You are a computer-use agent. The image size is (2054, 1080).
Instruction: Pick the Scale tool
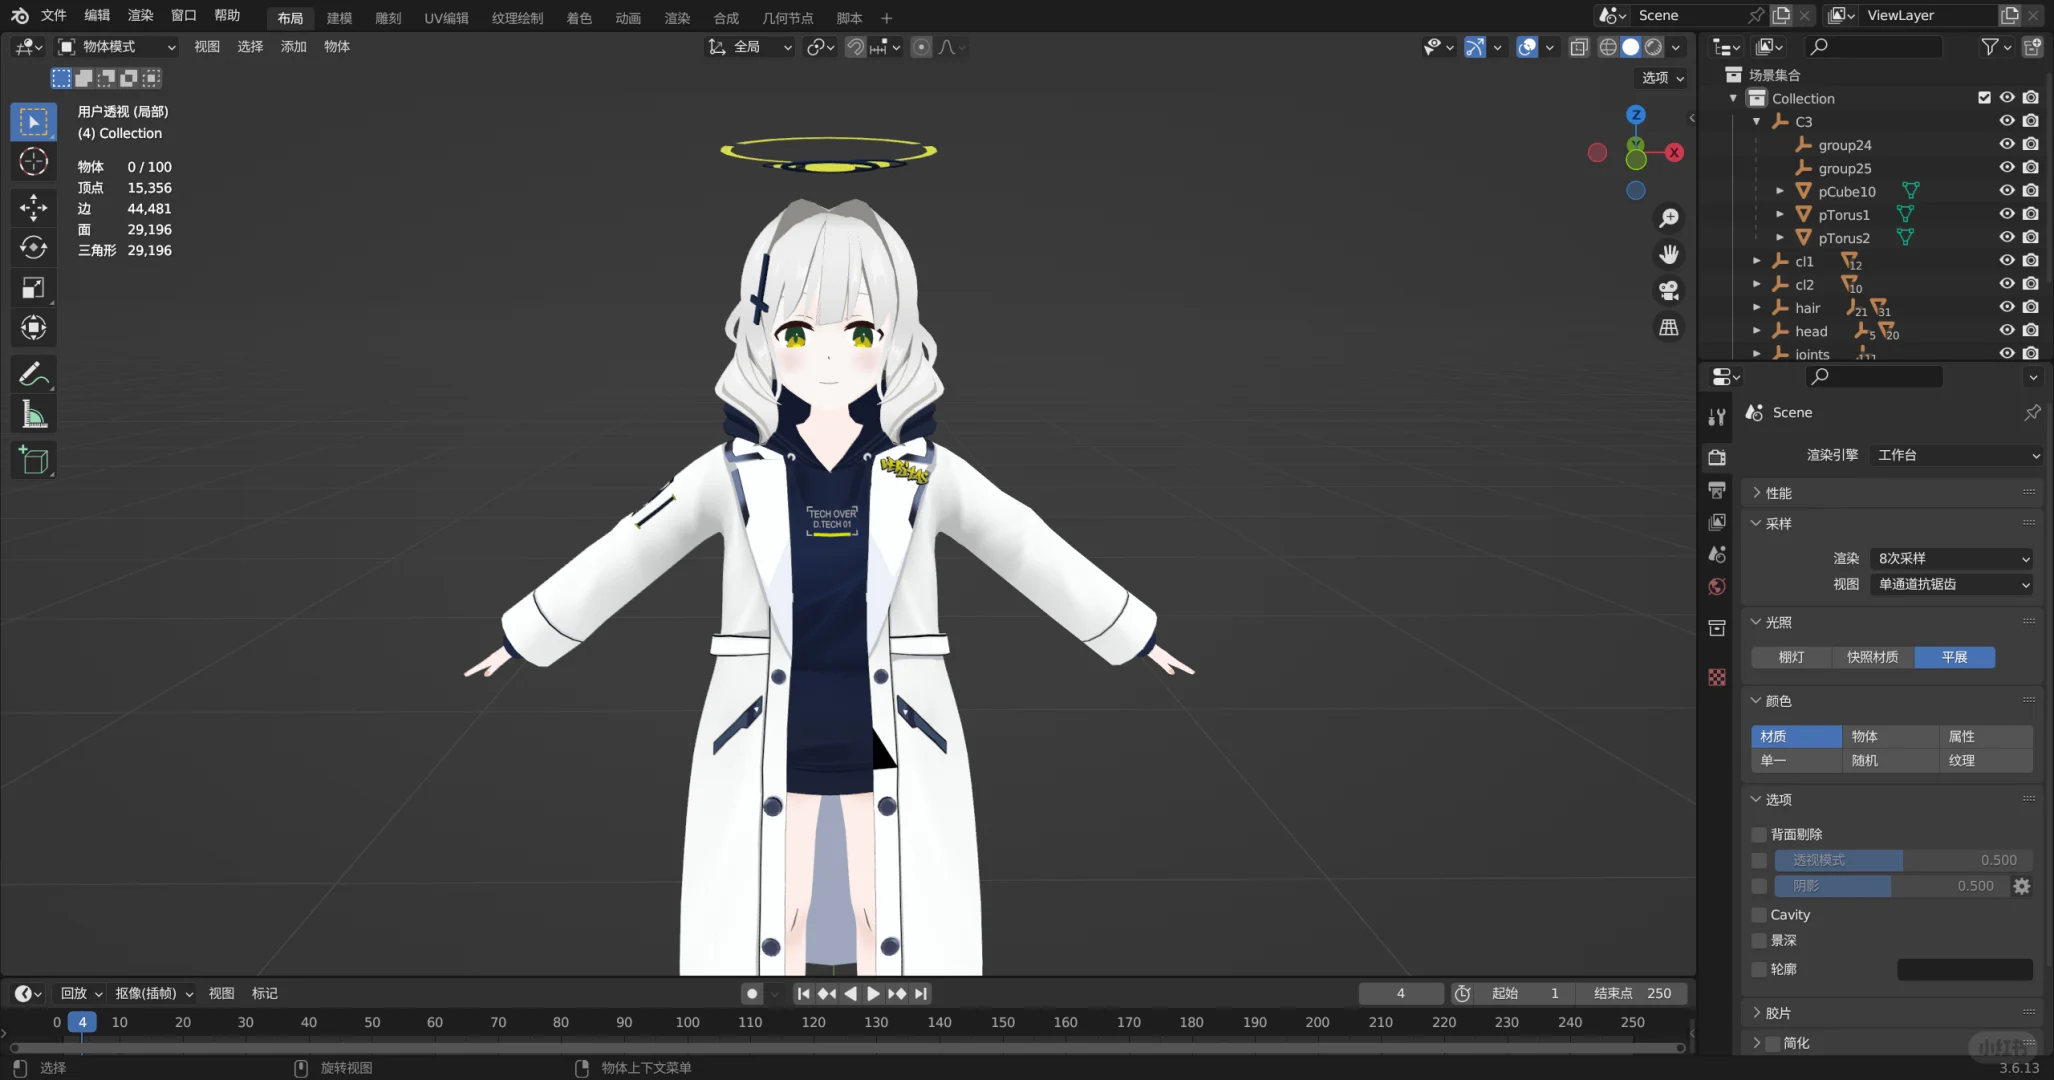tap(33, 288)
